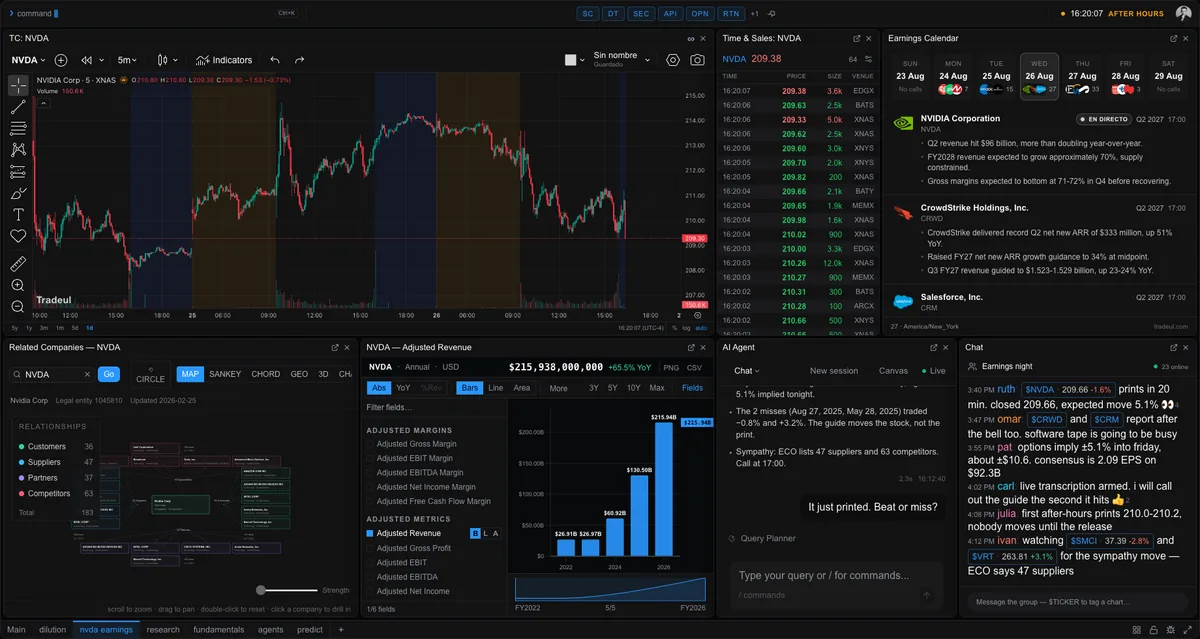The width and height of the screenshot is (1200, 639).
Task: Open user profile avatar
Action: point(1184,13)
